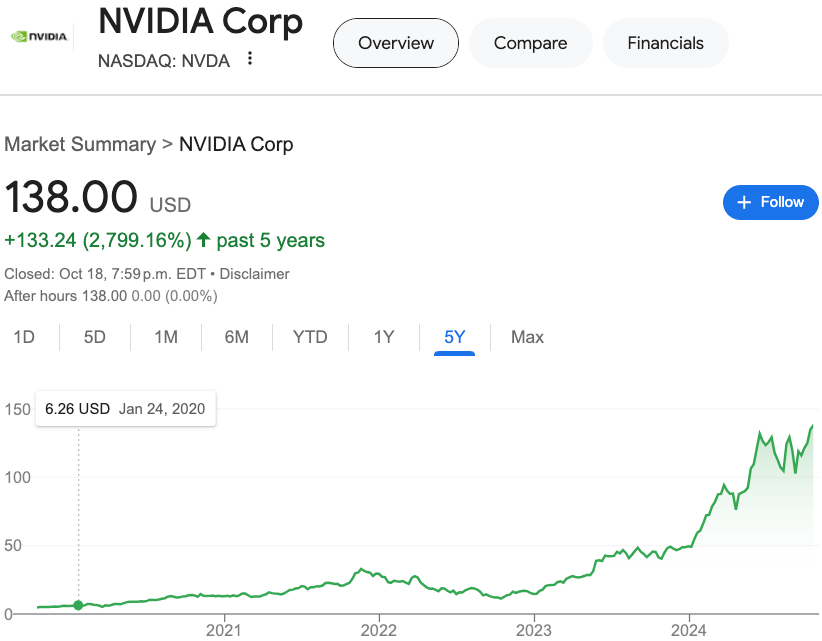Select the 5D time range
This screenshot has height=641, width=822.
(95, 337)
